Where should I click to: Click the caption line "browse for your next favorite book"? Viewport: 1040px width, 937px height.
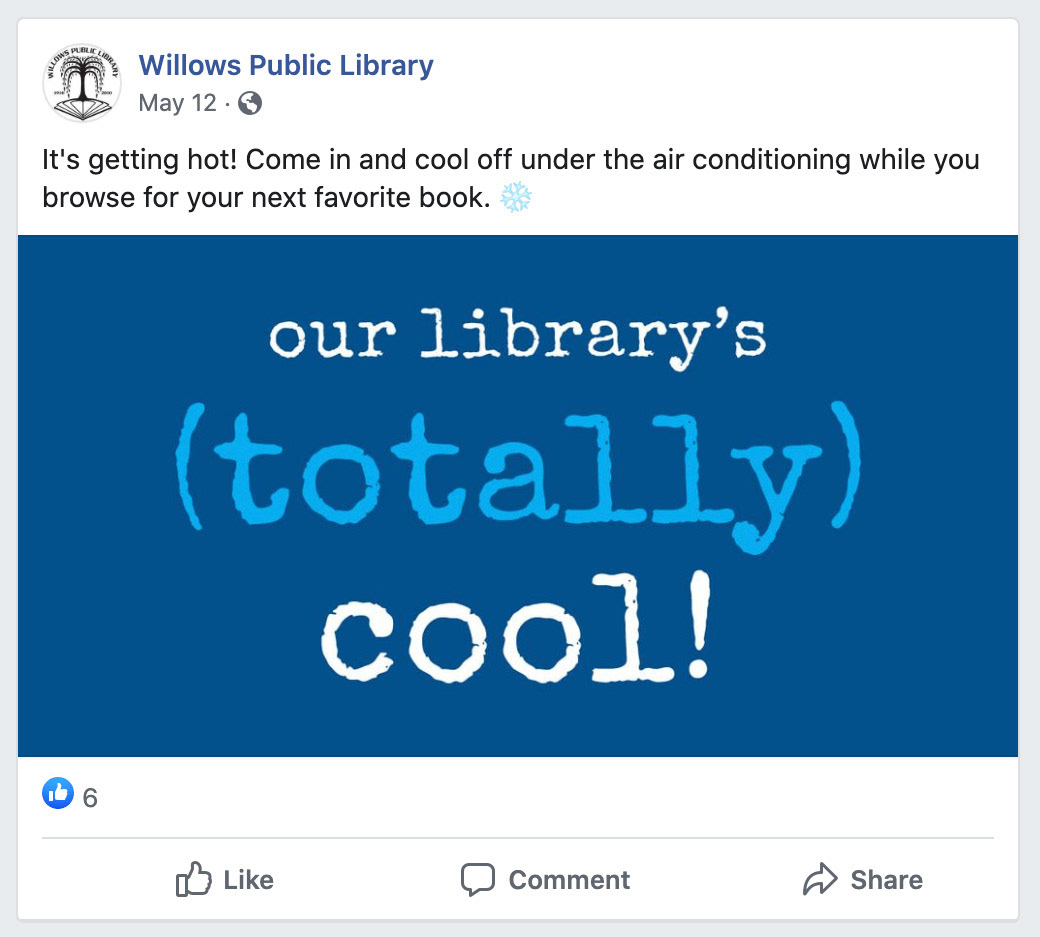[266, 198]
